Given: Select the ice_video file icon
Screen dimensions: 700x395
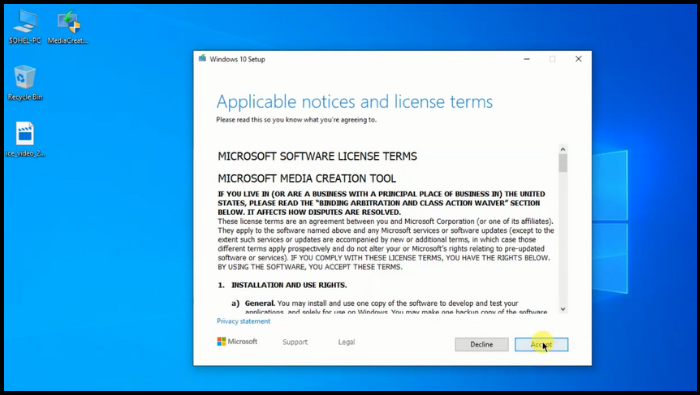Looking at the screenshot, I should (25, 139).
